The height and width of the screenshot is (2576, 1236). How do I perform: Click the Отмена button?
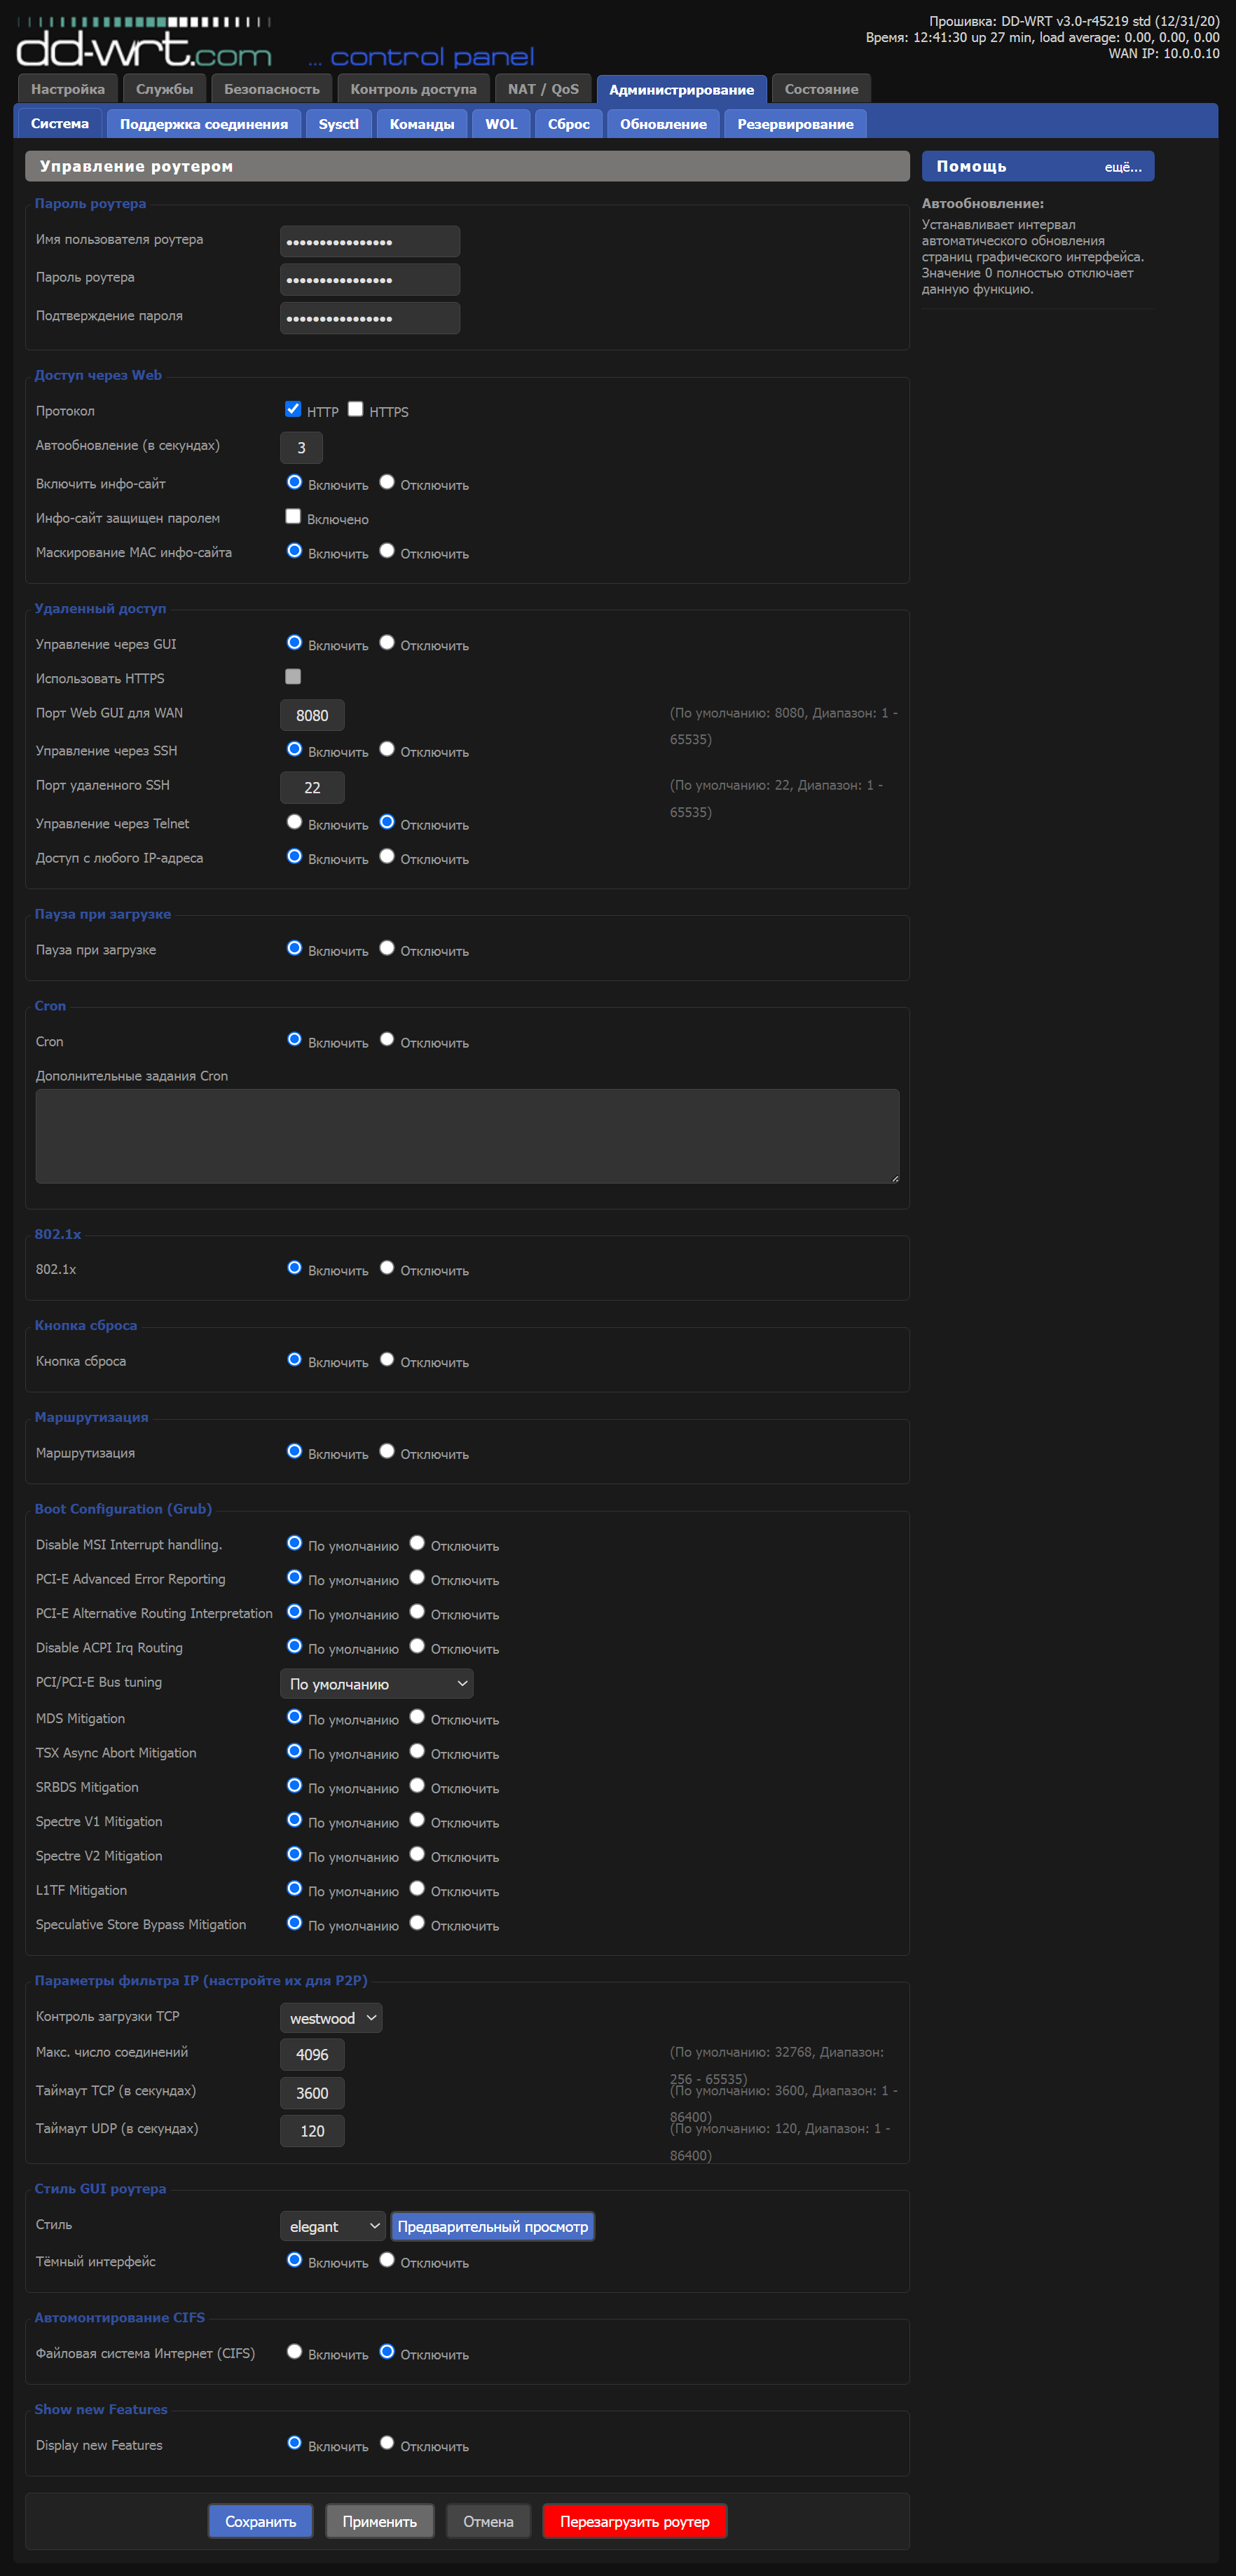coord(488,2521)
